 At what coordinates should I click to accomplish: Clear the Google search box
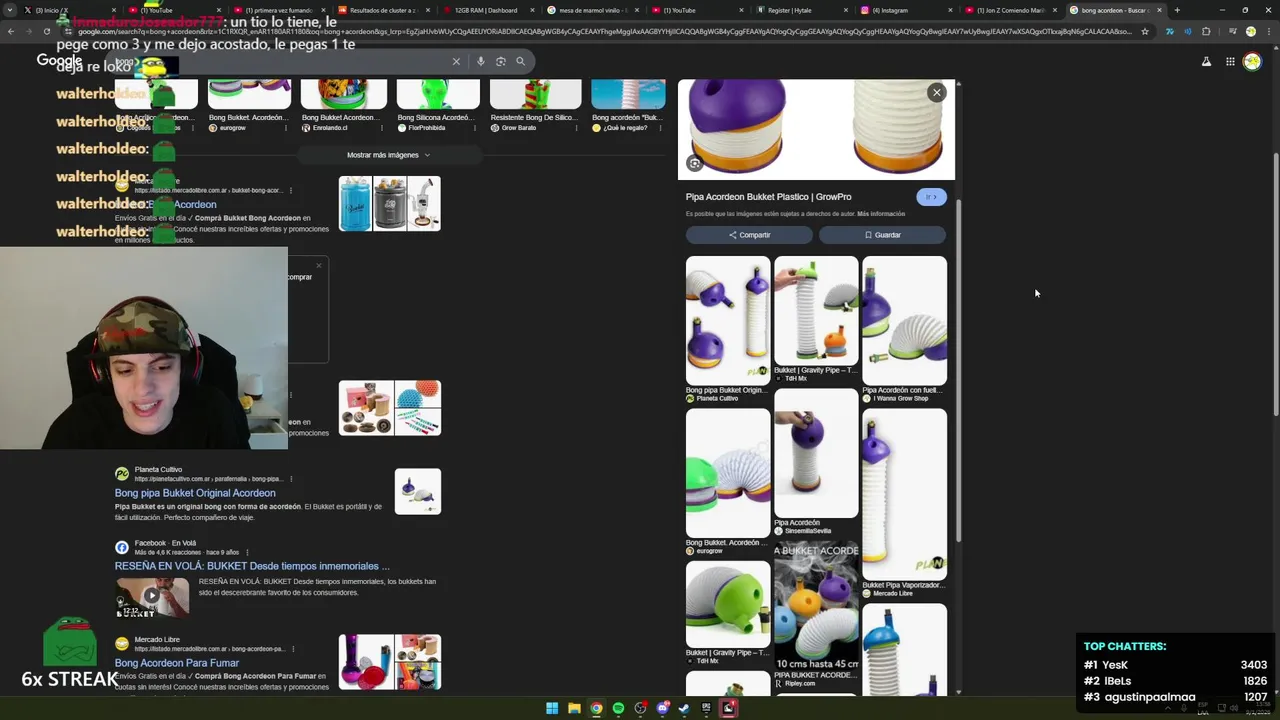click(456, 61)
